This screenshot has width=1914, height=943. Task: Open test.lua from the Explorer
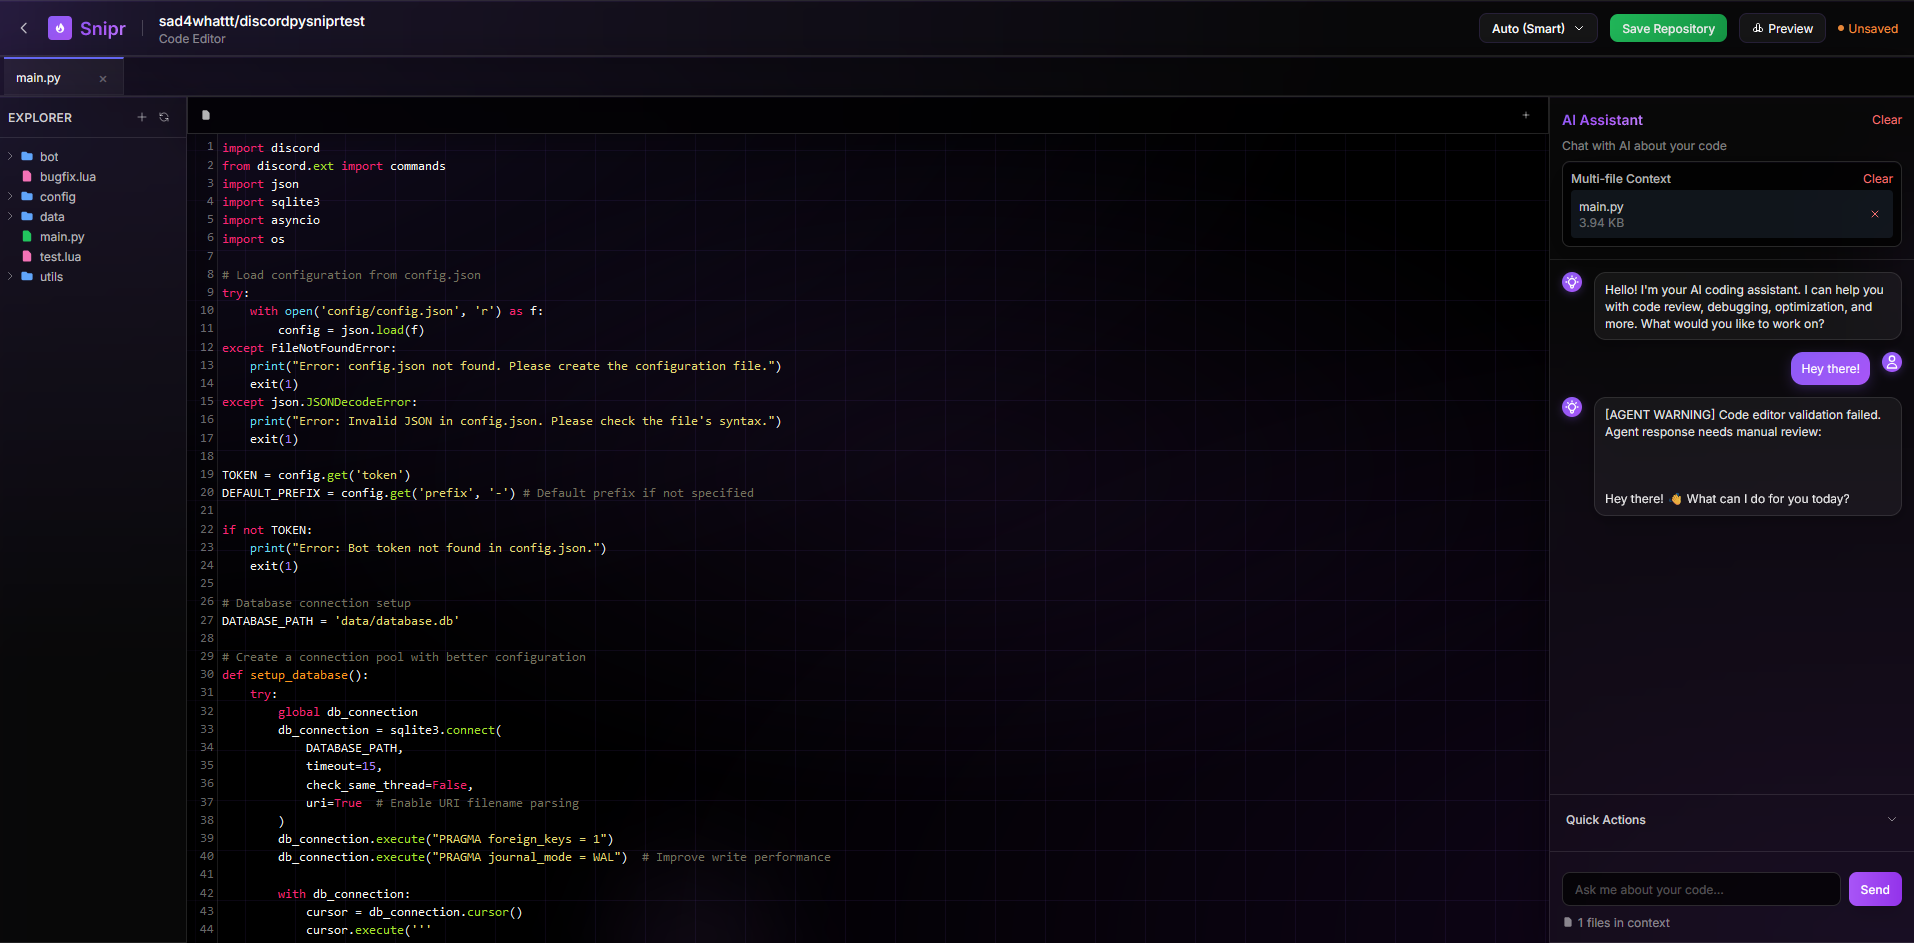[60, 257]
